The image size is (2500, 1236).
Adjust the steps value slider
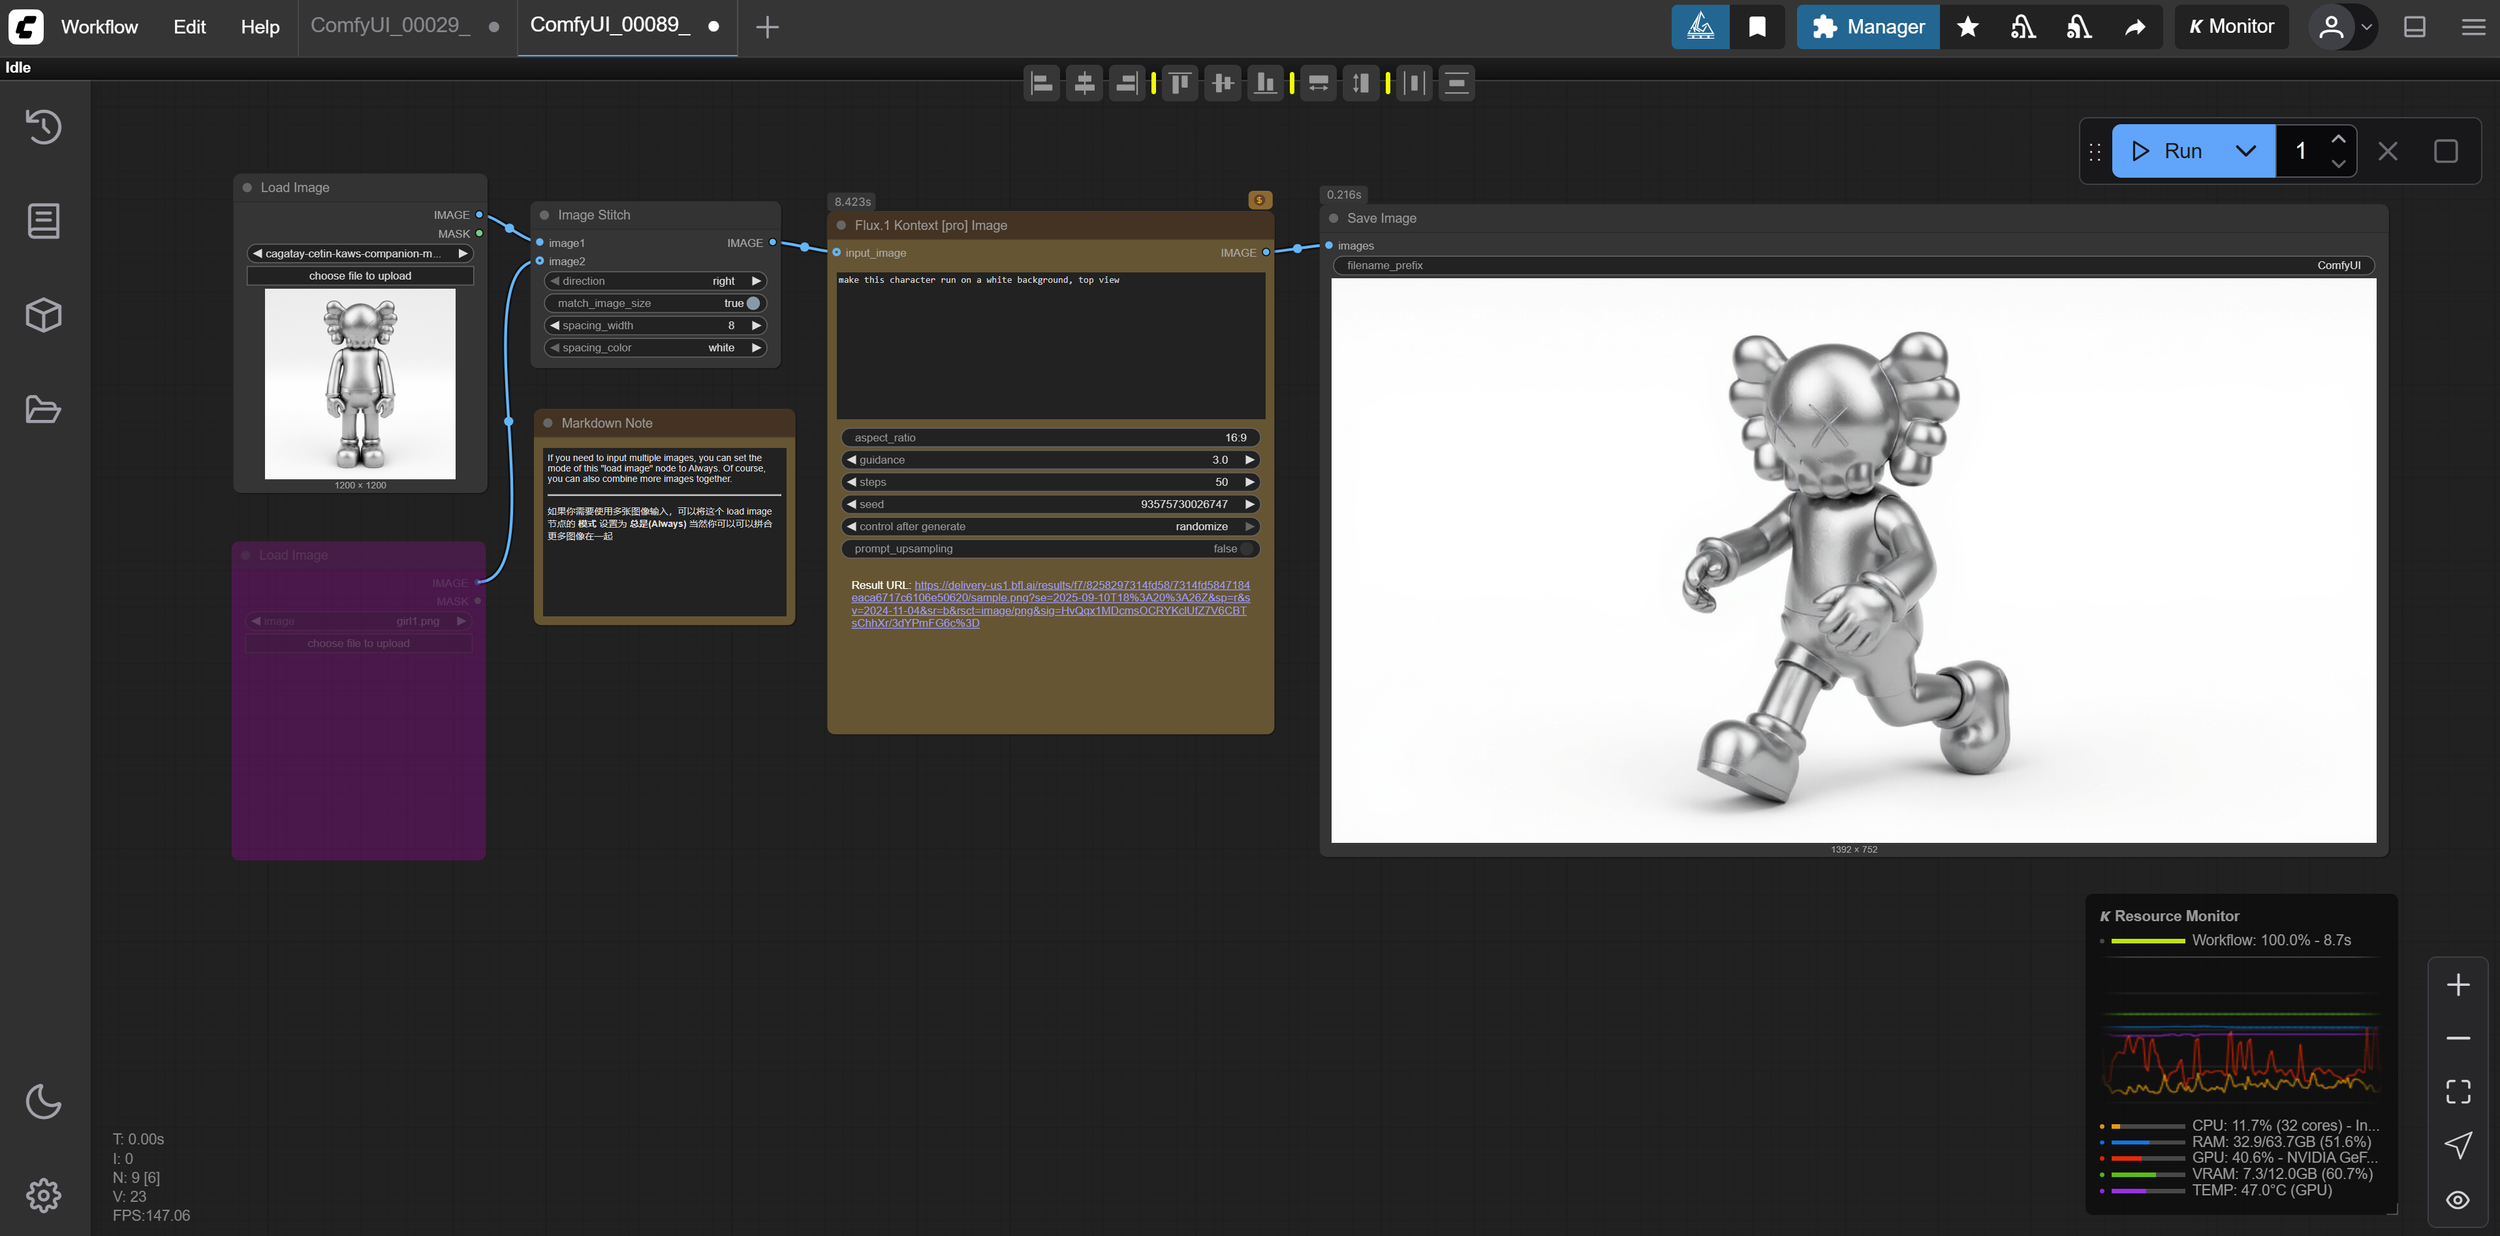tap(1050, 482)
